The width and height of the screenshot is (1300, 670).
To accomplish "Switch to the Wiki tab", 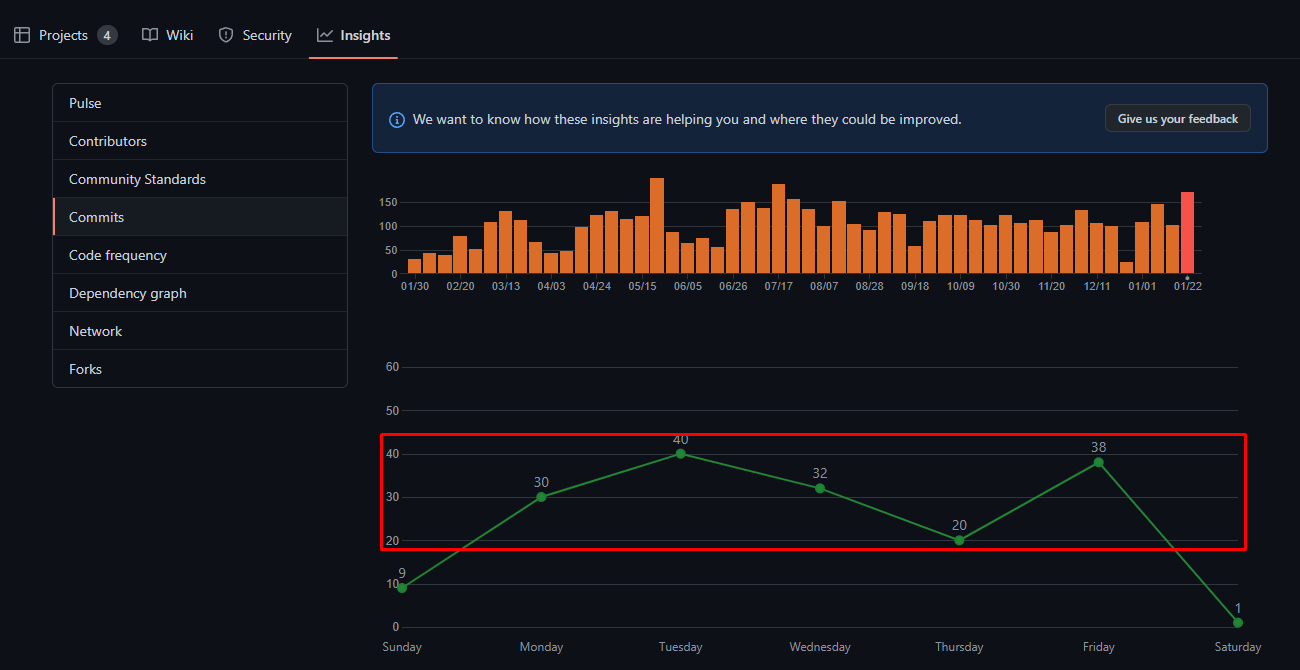I will click(178, 35).
